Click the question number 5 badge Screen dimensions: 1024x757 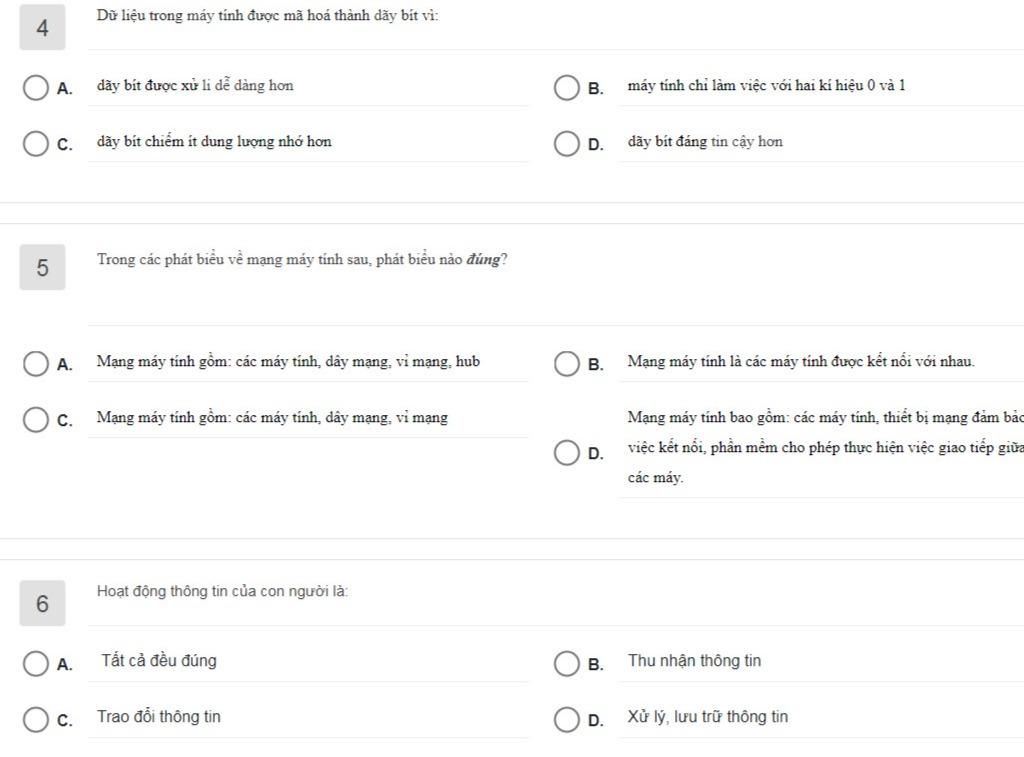pos(42,267)
